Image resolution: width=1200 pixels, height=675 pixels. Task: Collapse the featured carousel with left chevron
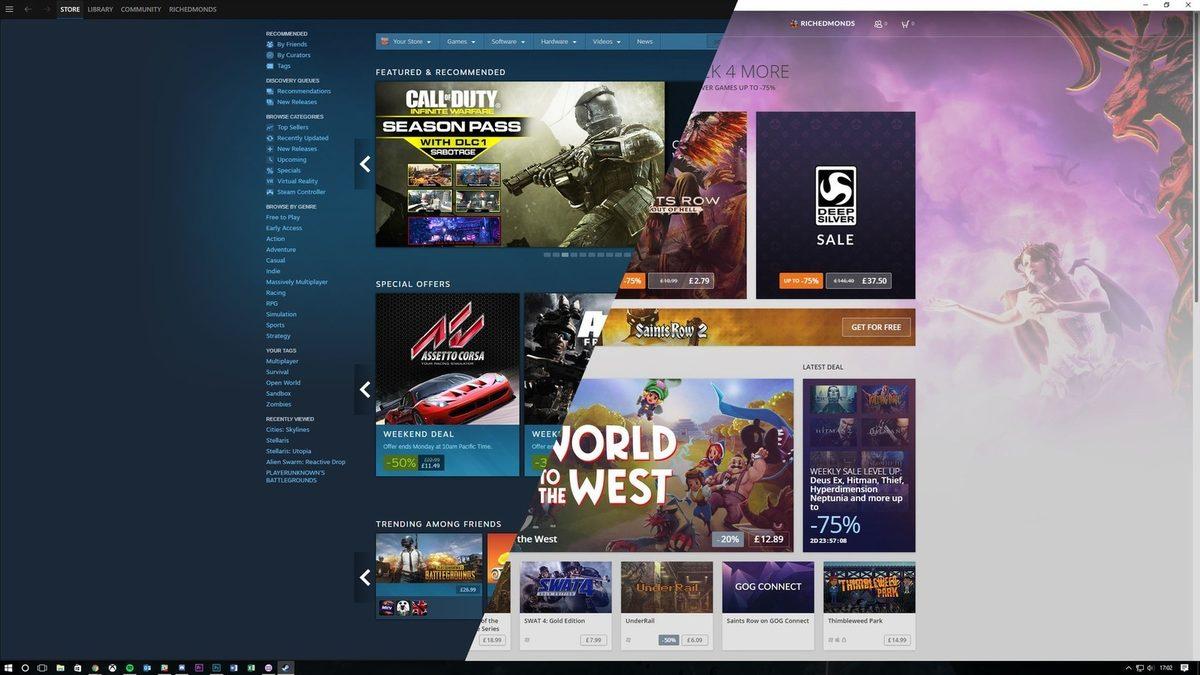point(365,163)
